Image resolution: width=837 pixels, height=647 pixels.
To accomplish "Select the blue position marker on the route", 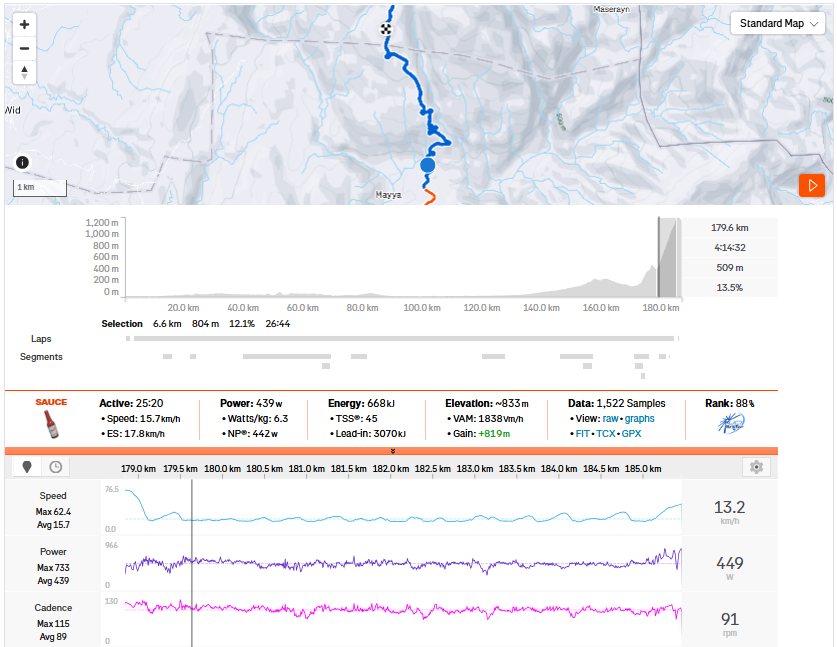I will pyautogui.click(x=428, y=165).
